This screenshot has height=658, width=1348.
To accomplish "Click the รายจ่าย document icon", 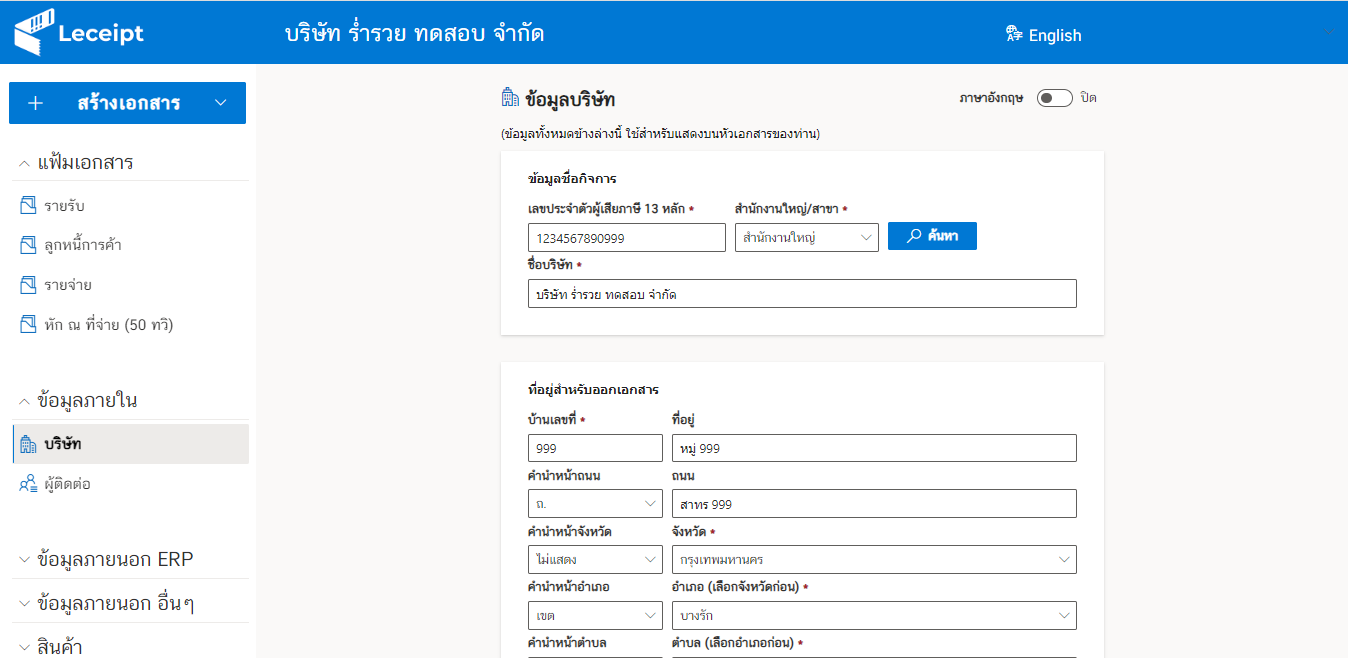I will [28, 285].
